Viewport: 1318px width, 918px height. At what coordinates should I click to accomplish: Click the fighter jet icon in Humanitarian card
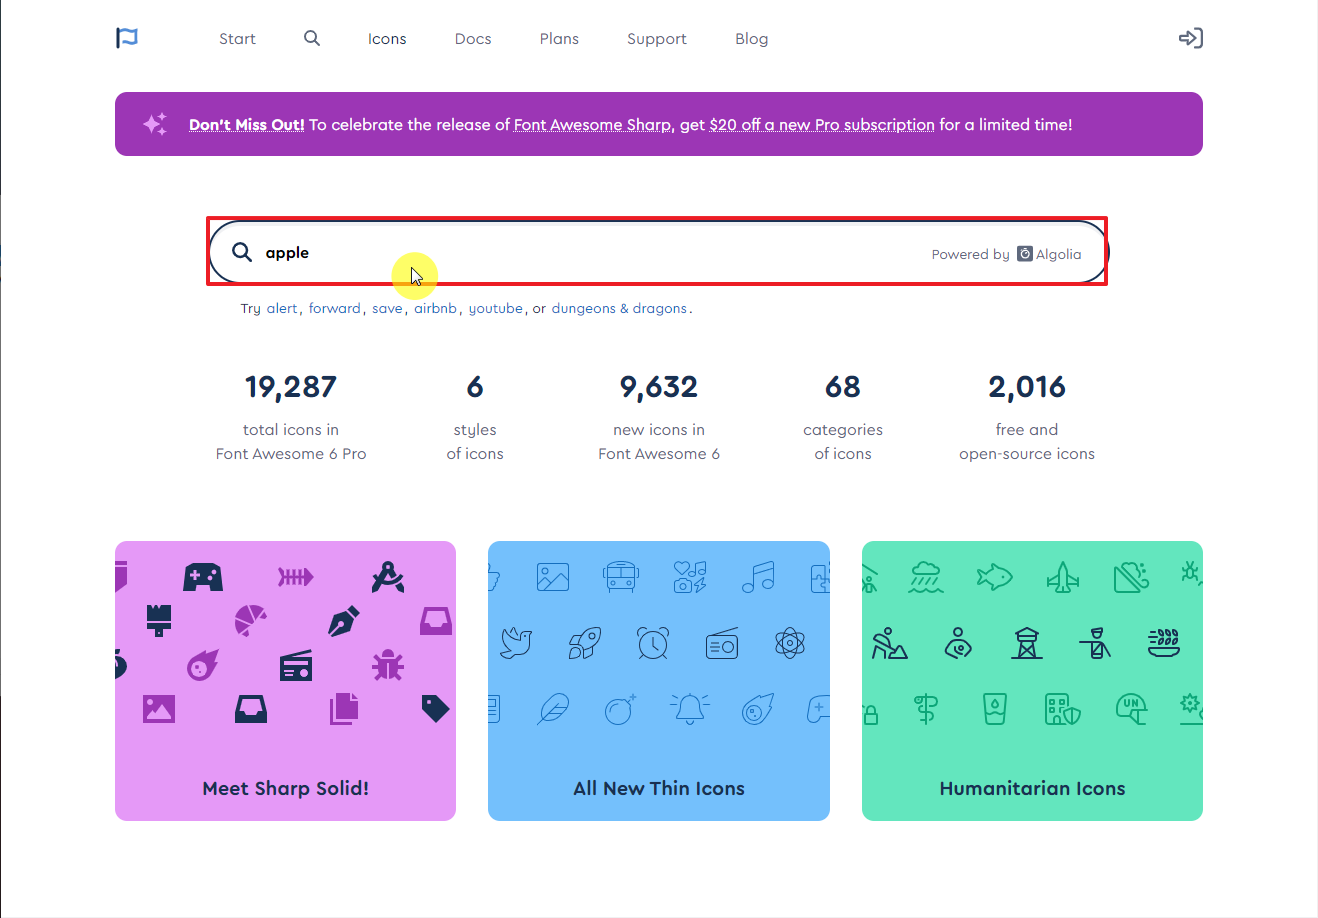coord(1063,577)
